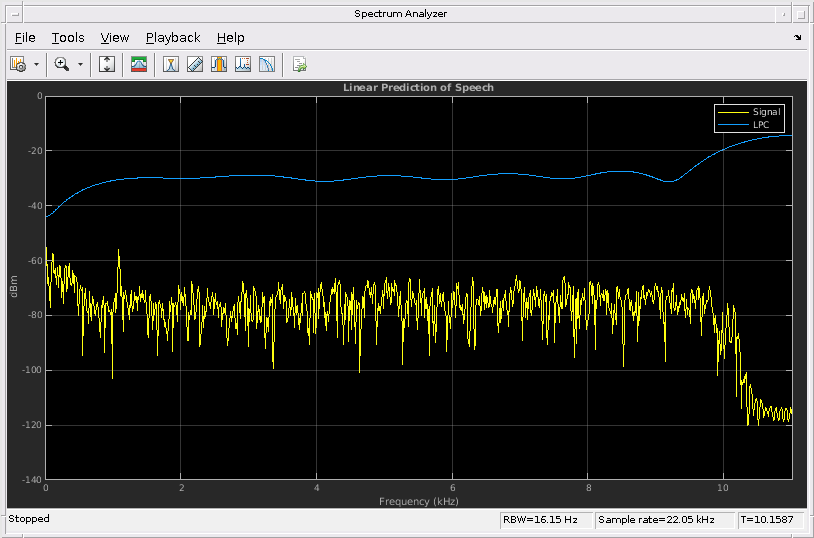Open the File menu

pyautogui.click(x=25, y=38)
